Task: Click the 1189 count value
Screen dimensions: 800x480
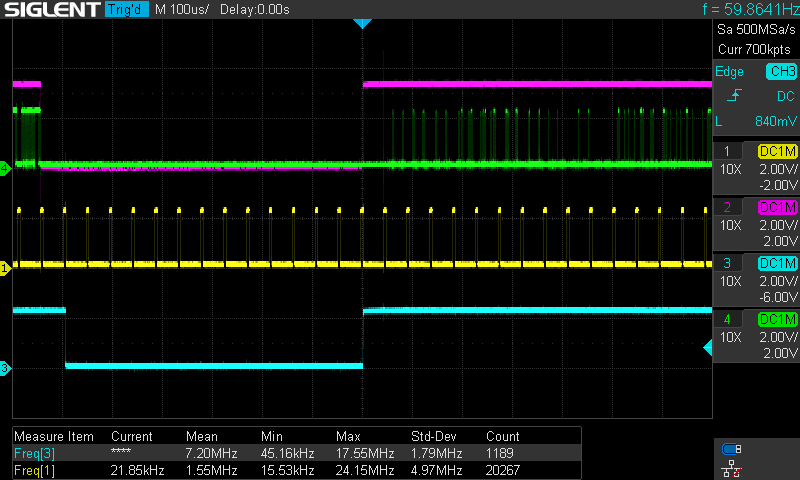Action: [x=500, y=453]
